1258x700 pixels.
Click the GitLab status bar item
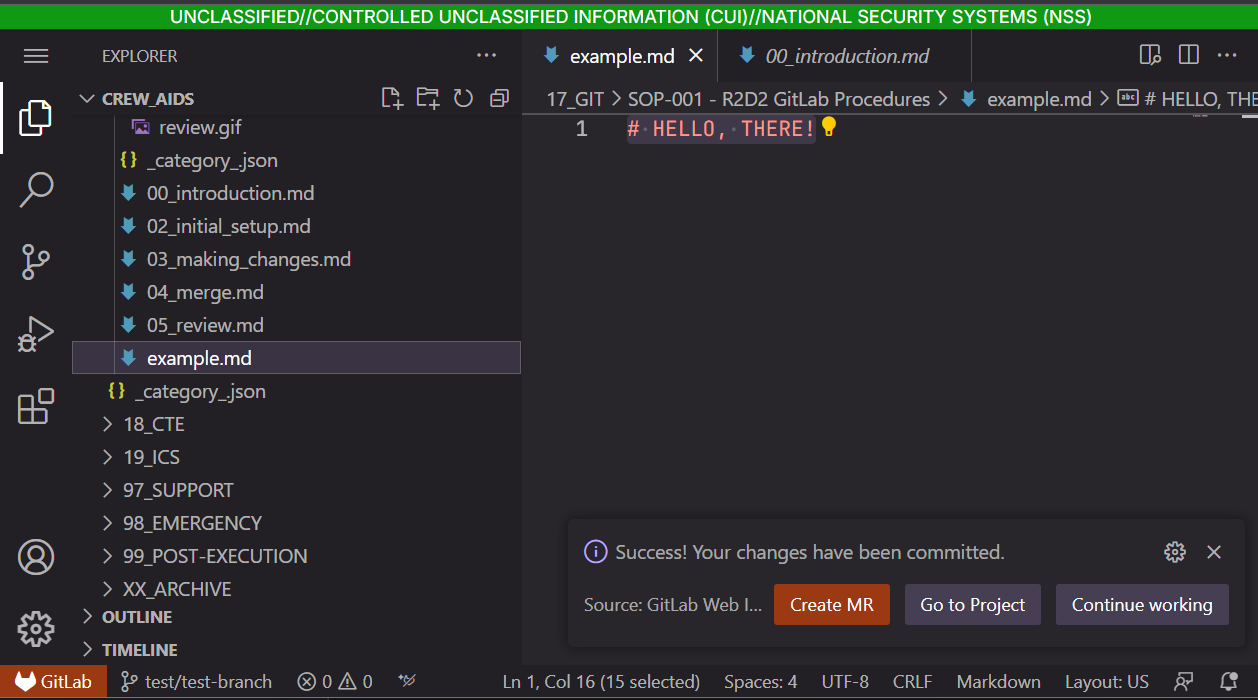click(53, 682)
